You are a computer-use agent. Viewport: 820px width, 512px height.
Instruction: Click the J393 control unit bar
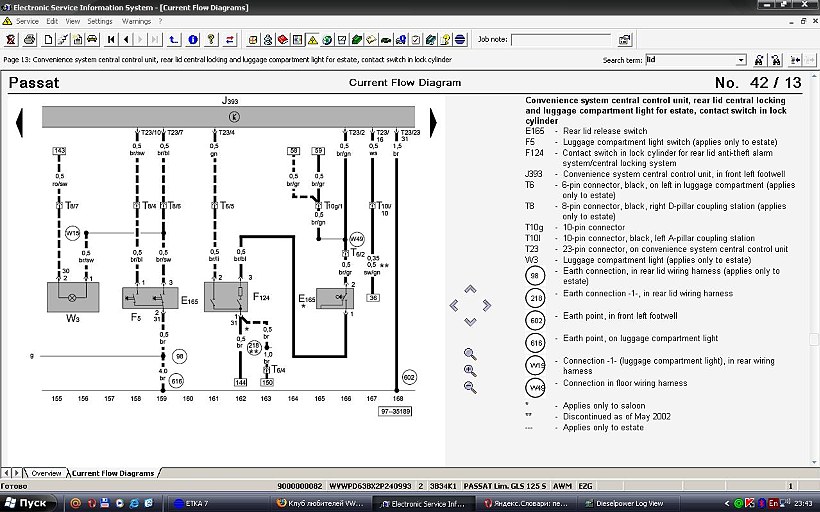coord(229,117)
